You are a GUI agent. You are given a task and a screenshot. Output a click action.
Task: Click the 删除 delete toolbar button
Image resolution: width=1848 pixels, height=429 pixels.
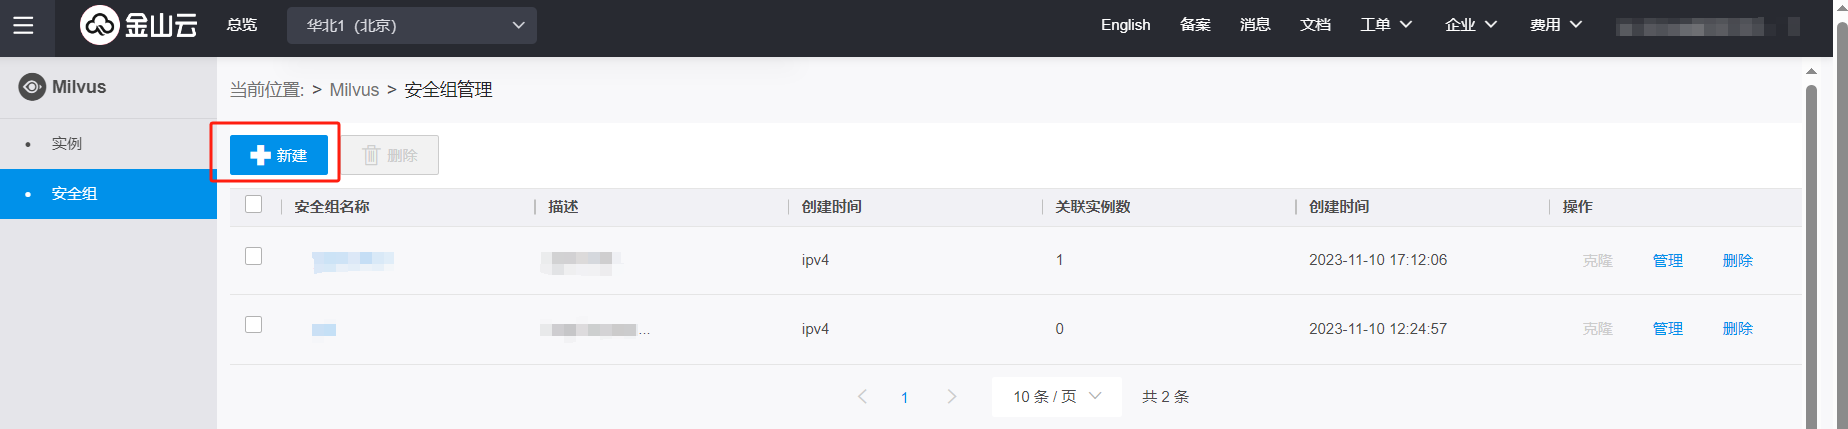click(390, 155)
